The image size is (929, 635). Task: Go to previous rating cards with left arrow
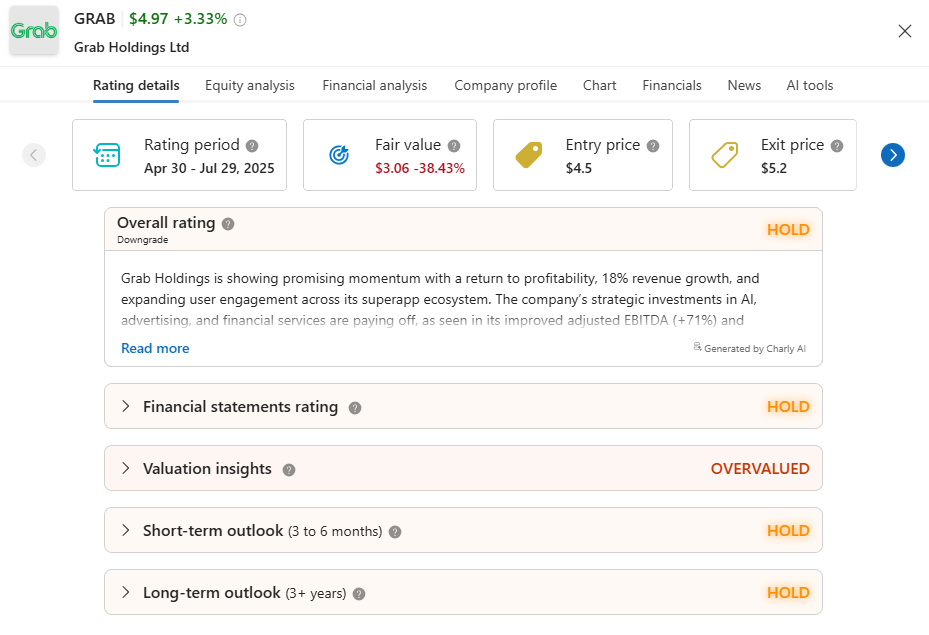click(34, 155)
